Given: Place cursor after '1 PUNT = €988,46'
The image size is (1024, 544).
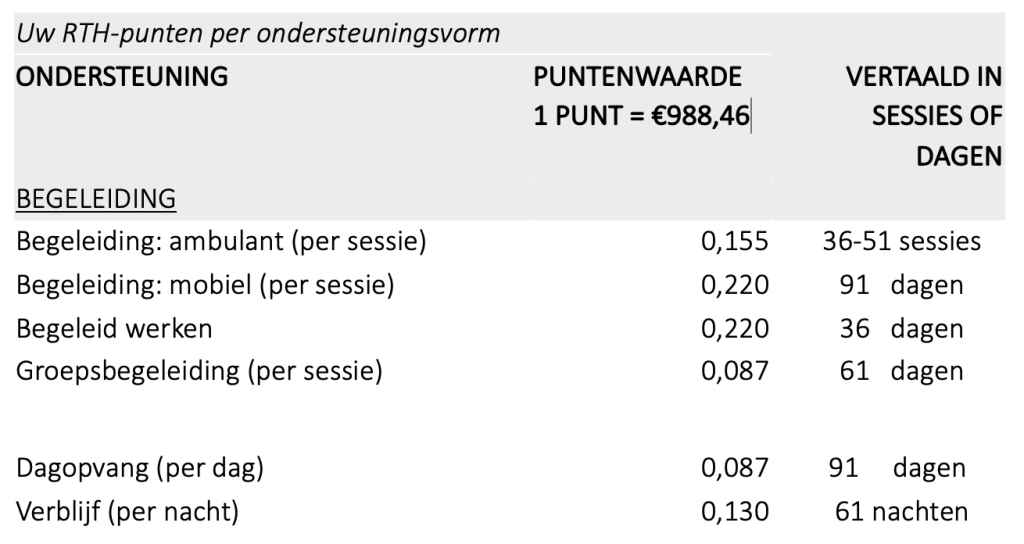Looking at the screenshot, I should tap(750, 116).
